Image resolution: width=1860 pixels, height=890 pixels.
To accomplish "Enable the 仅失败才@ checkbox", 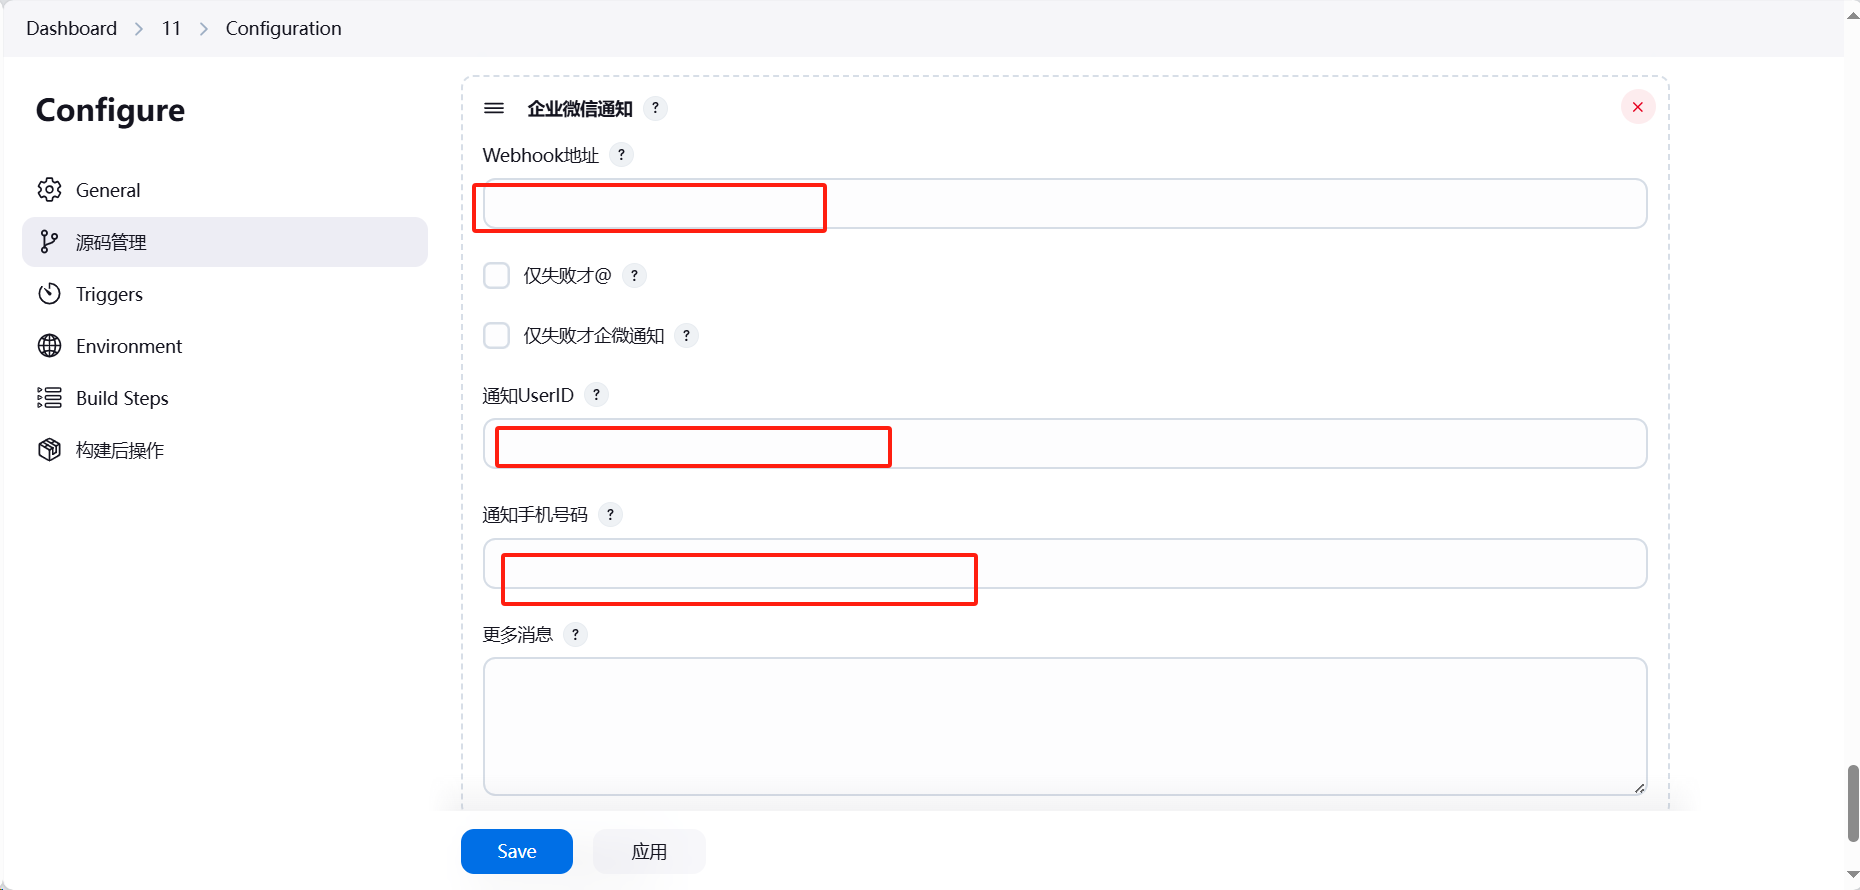I will coord(497,275).
